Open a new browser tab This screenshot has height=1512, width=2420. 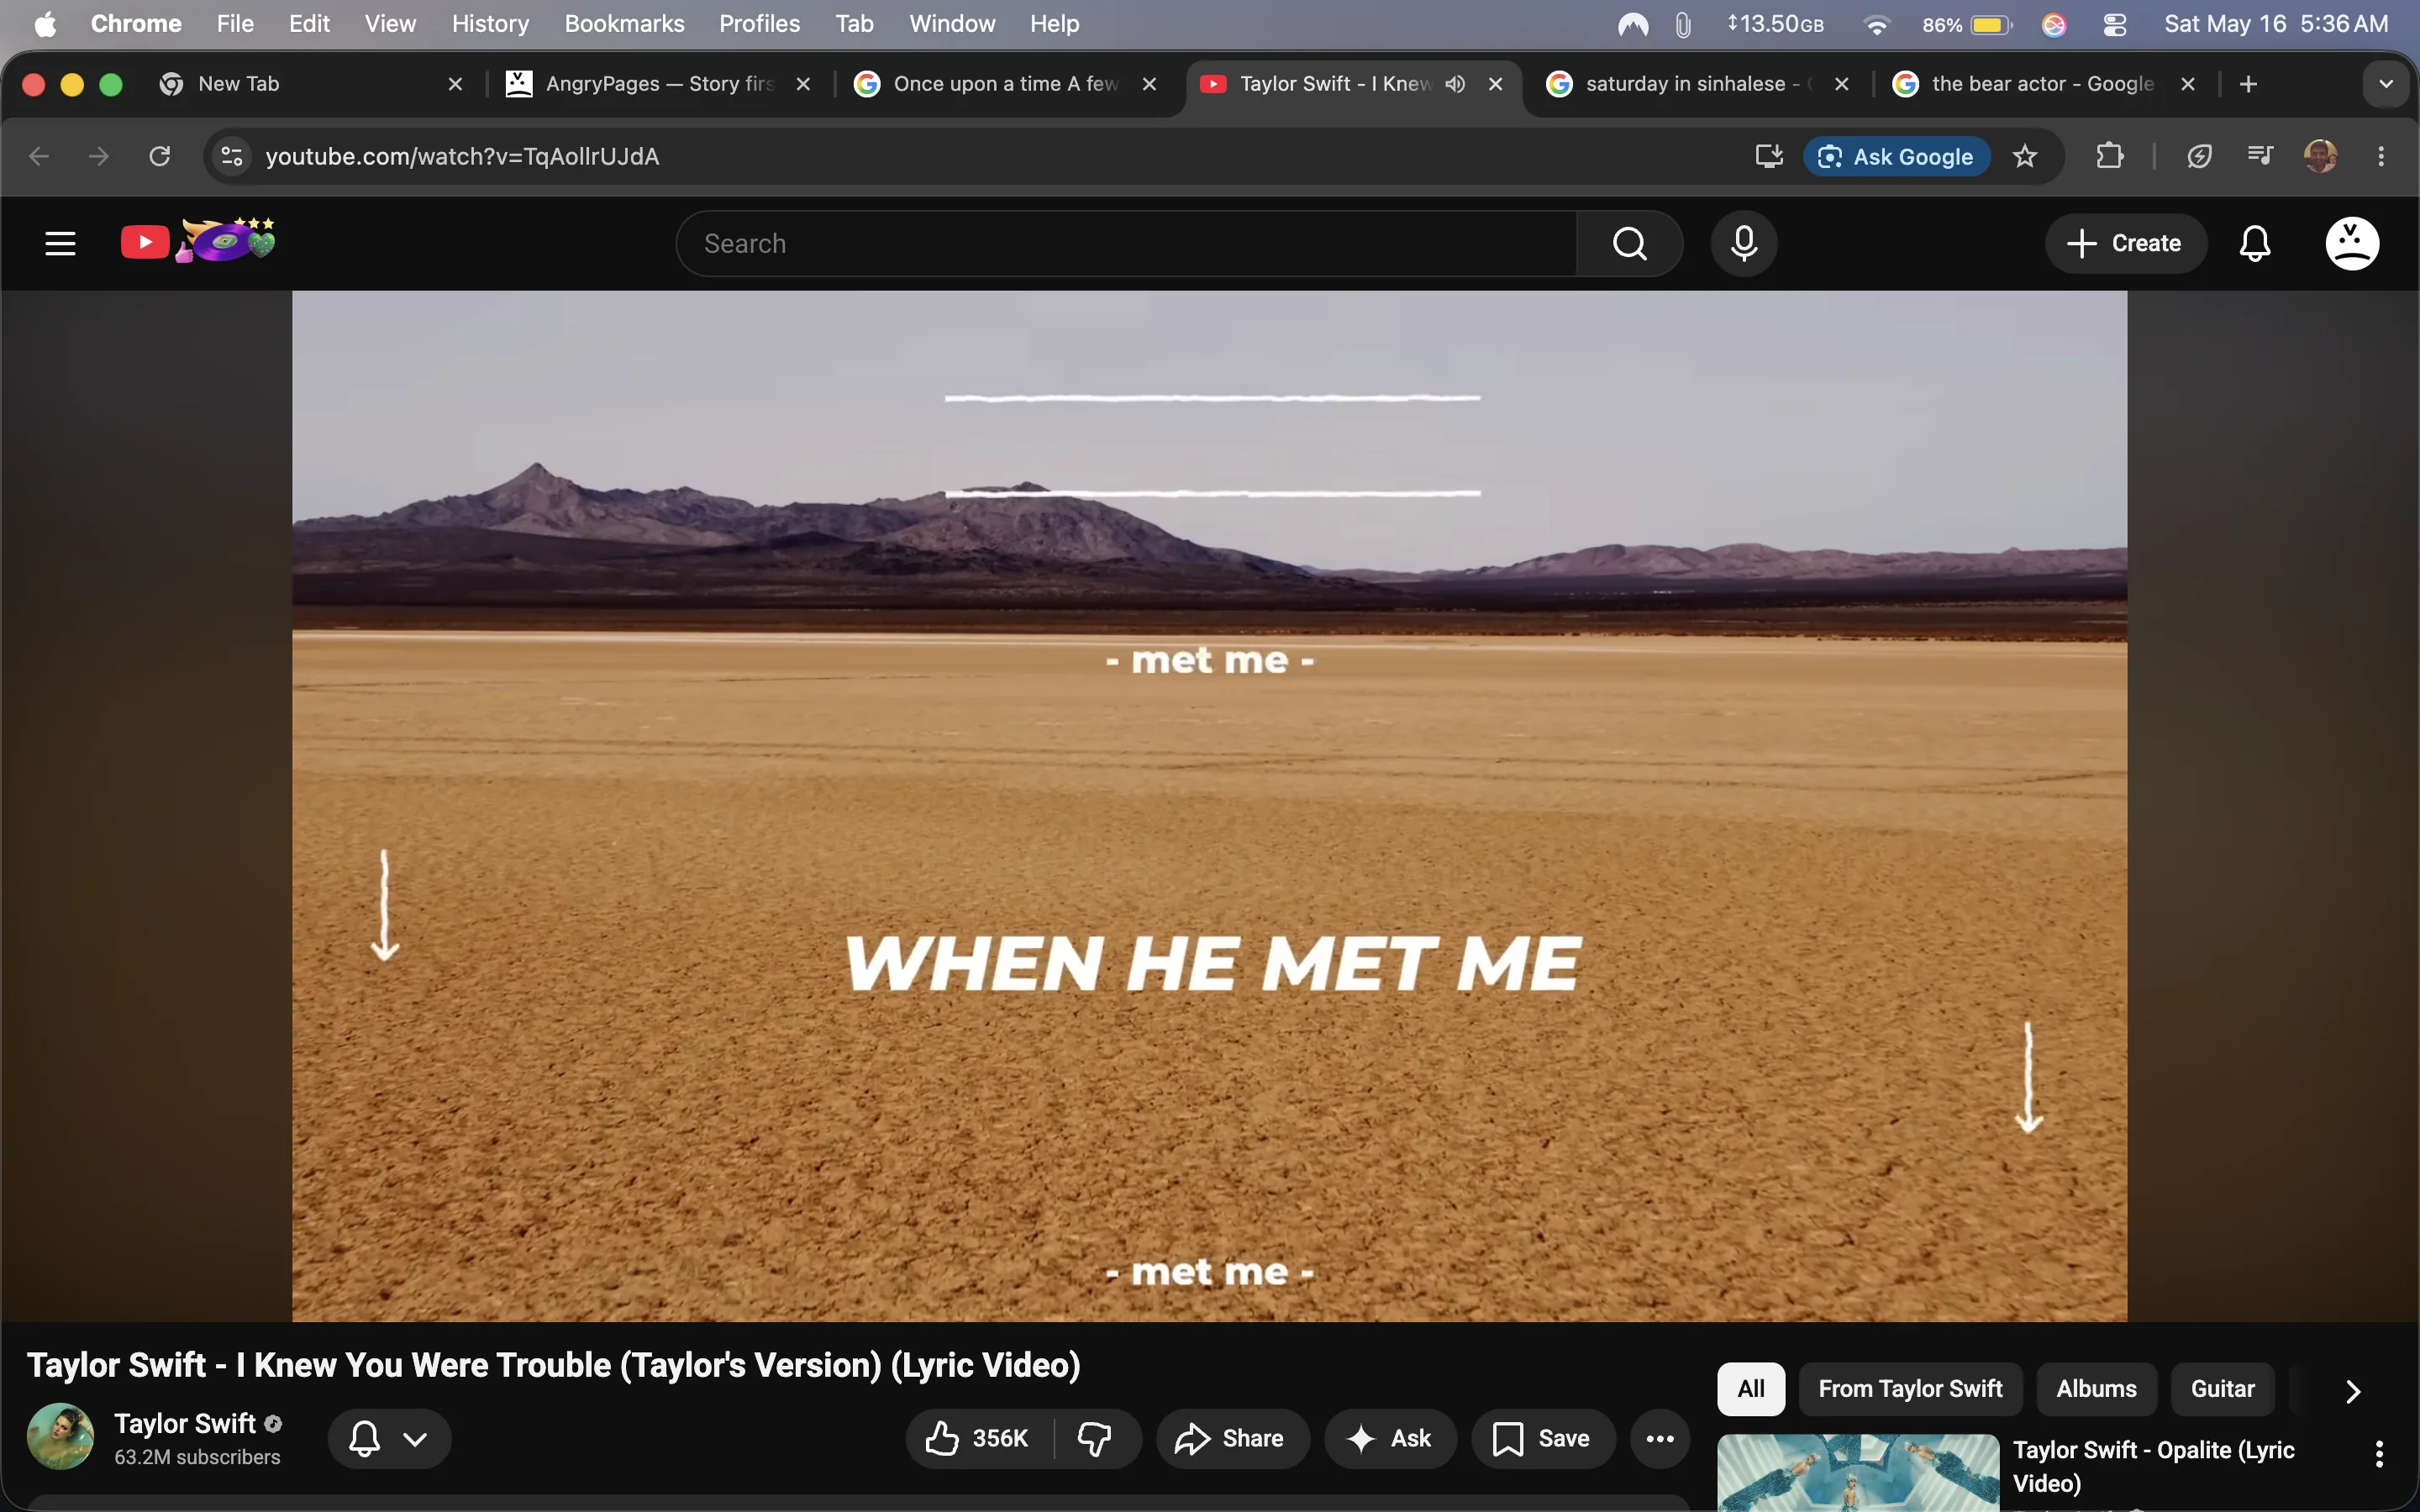[2249, 84]
